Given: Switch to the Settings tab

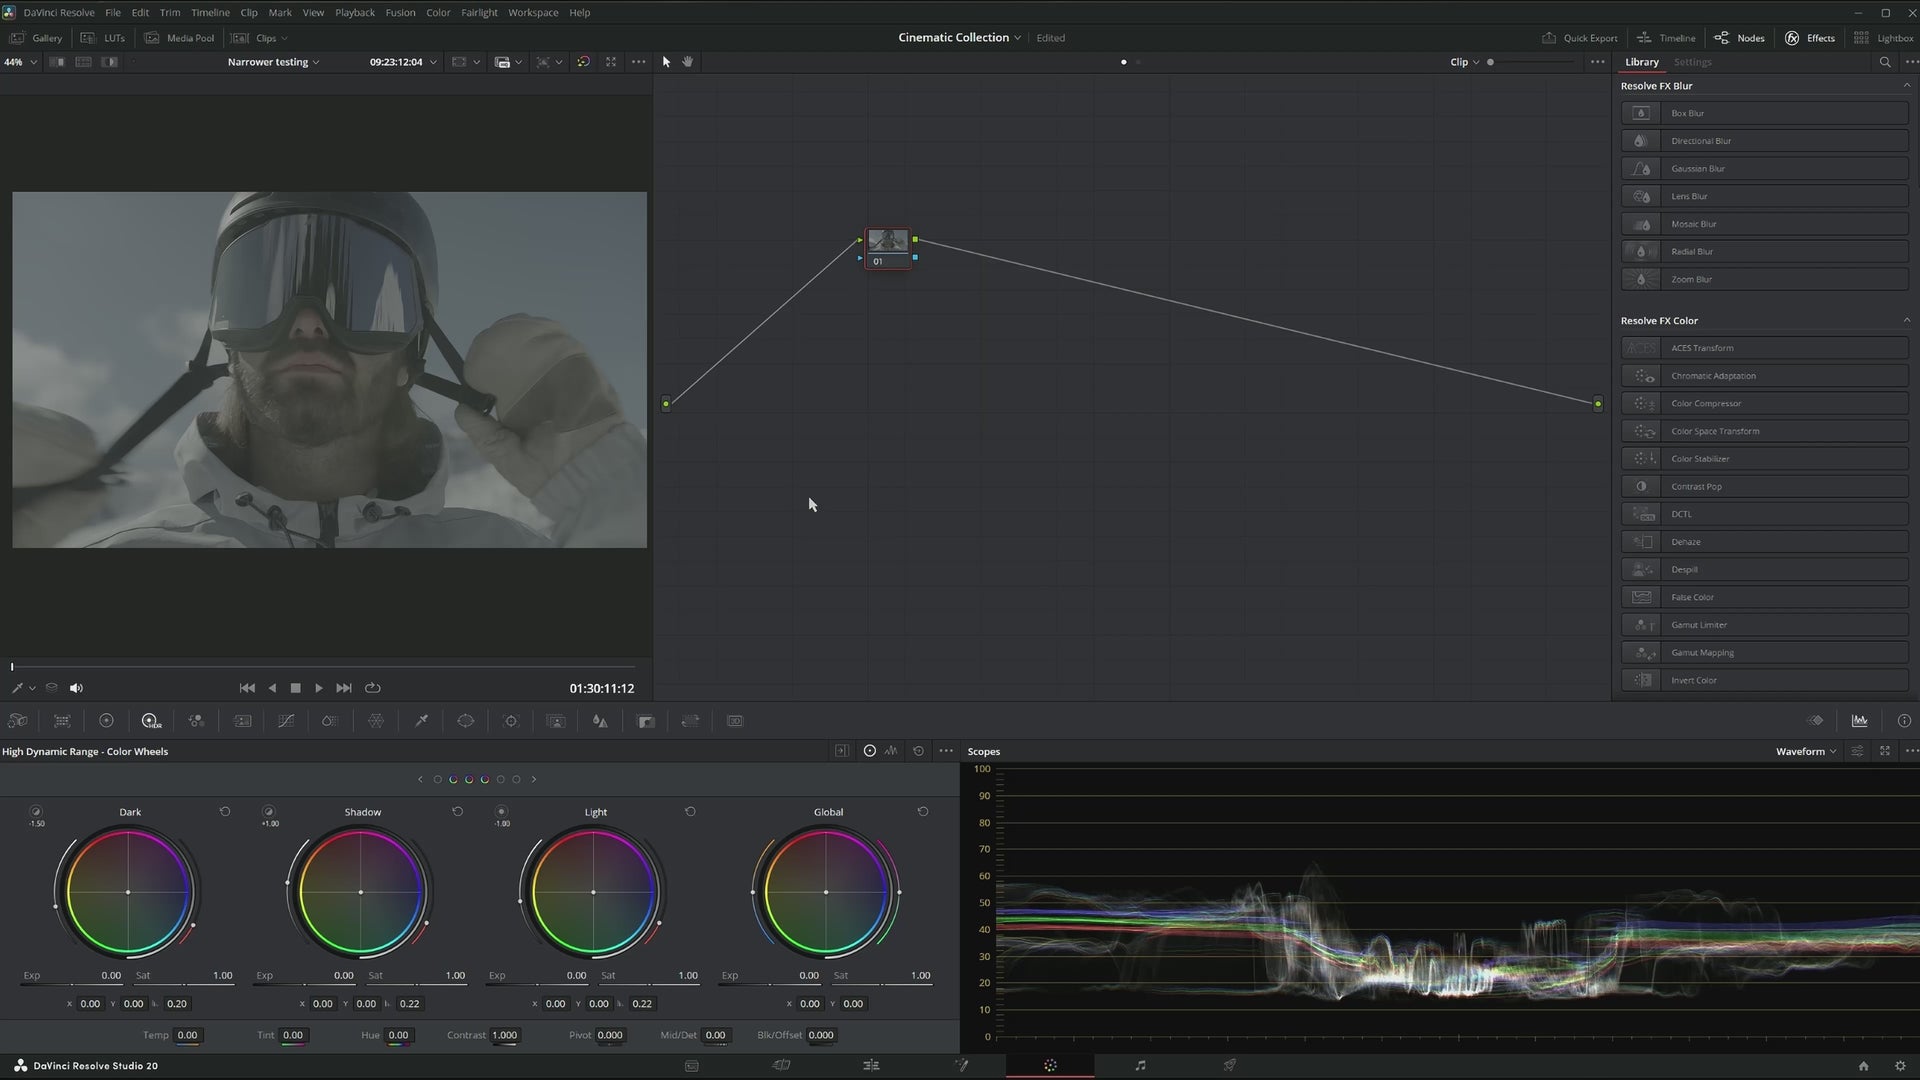Looking at the screenshot, I should [1692, 62].
